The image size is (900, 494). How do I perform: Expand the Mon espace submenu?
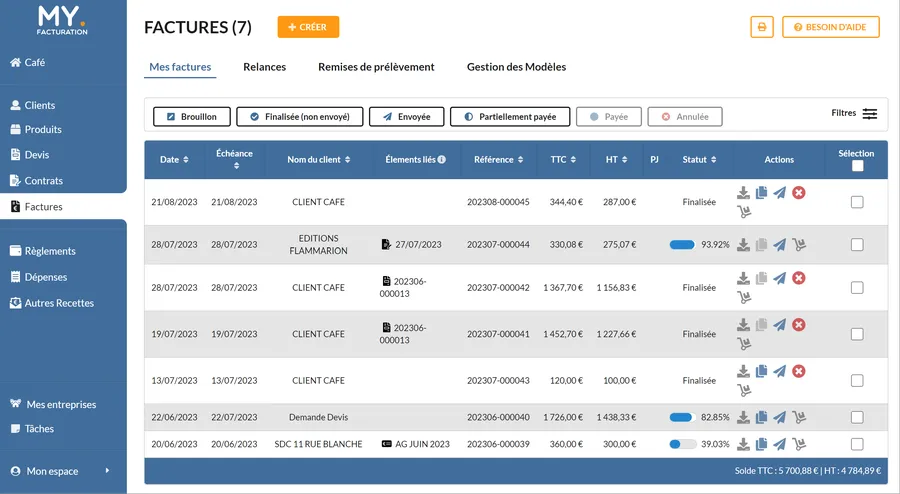click(x=107, y=471)
